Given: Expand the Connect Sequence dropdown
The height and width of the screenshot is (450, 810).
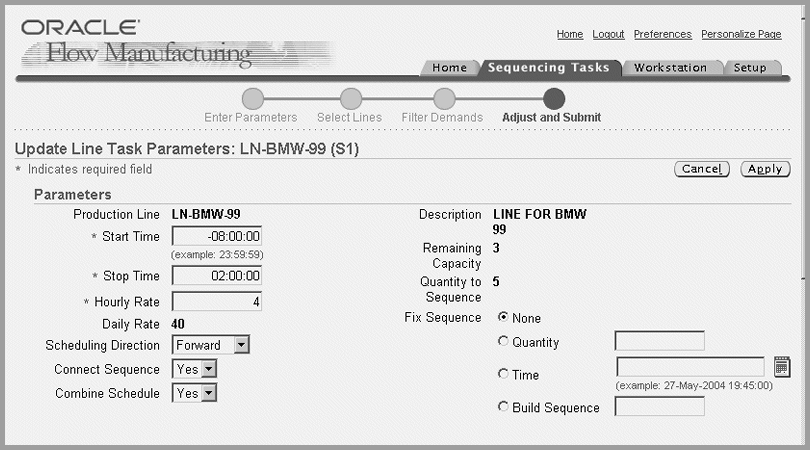Looking at the screenshot, I should 194,369.
